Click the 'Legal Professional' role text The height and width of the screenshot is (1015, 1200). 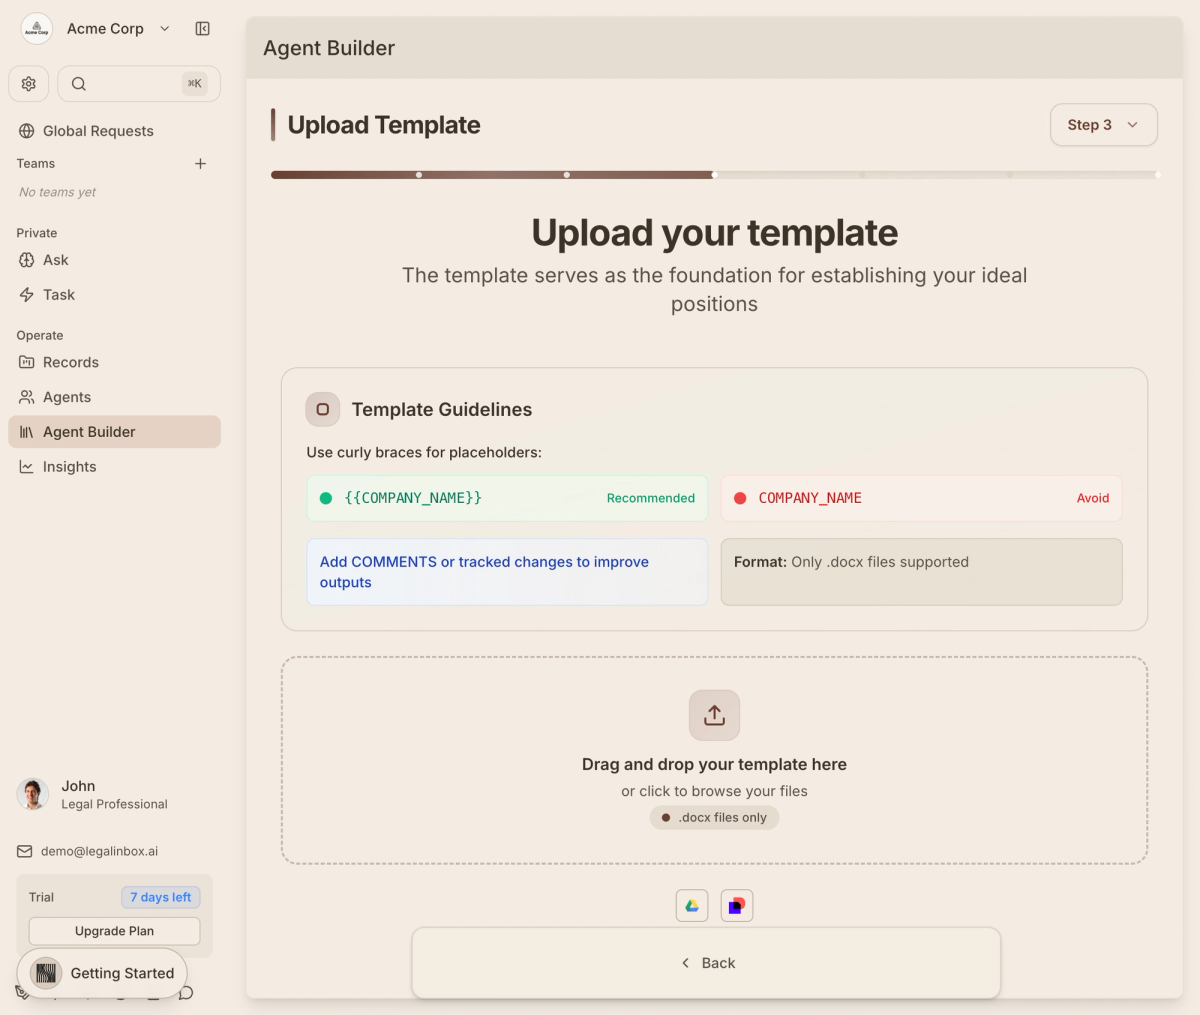point(114,804)
